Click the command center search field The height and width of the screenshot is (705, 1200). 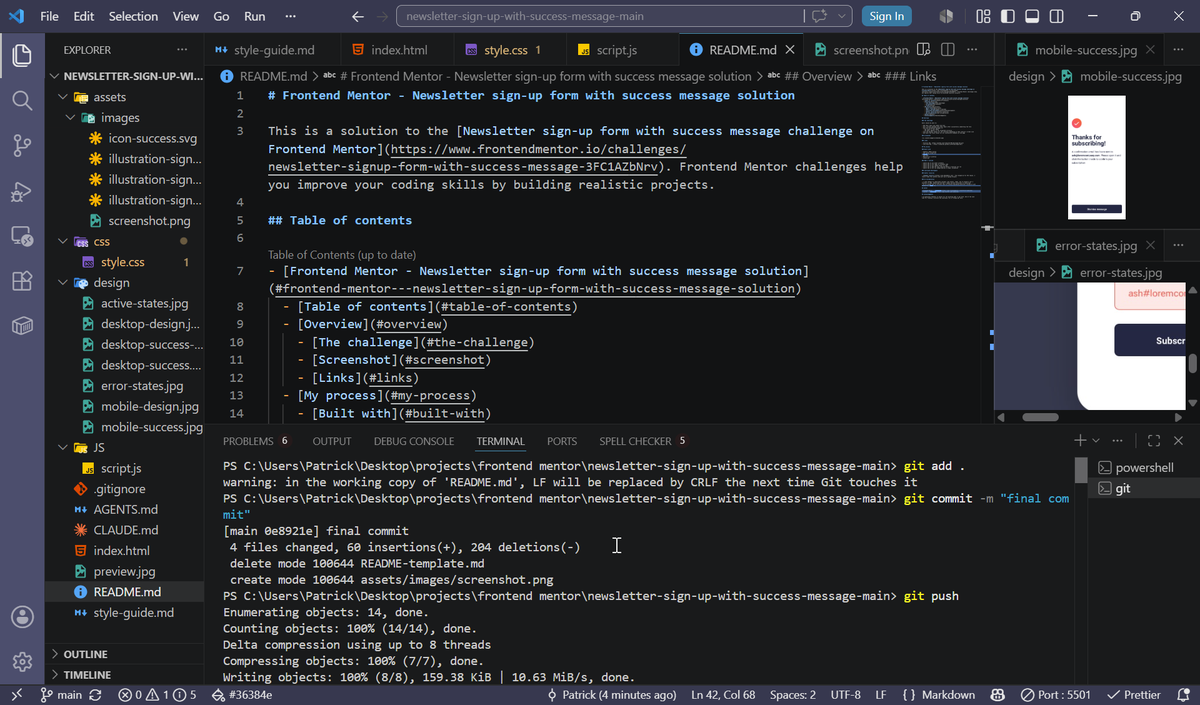[600, 16]
